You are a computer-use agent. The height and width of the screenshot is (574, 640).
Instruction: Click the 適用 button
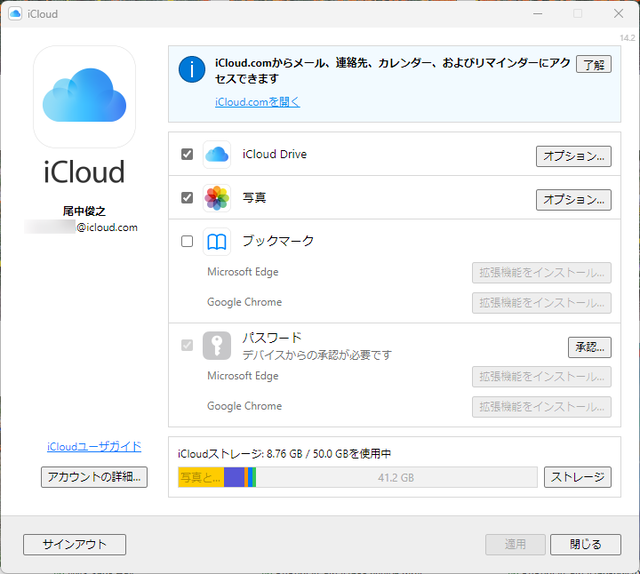click(x=515, y=545)
